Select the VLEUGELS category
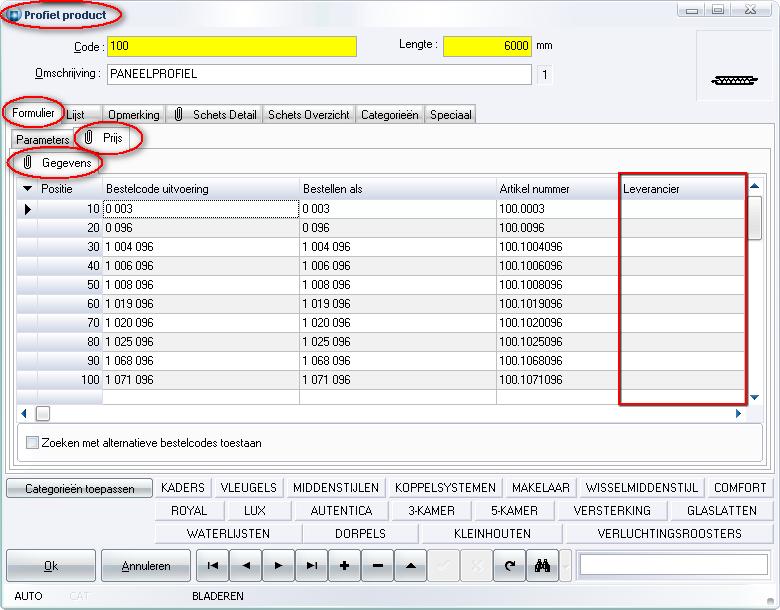Image resolution: width=780 pixels, height=610 pixels. coord(248,488)
